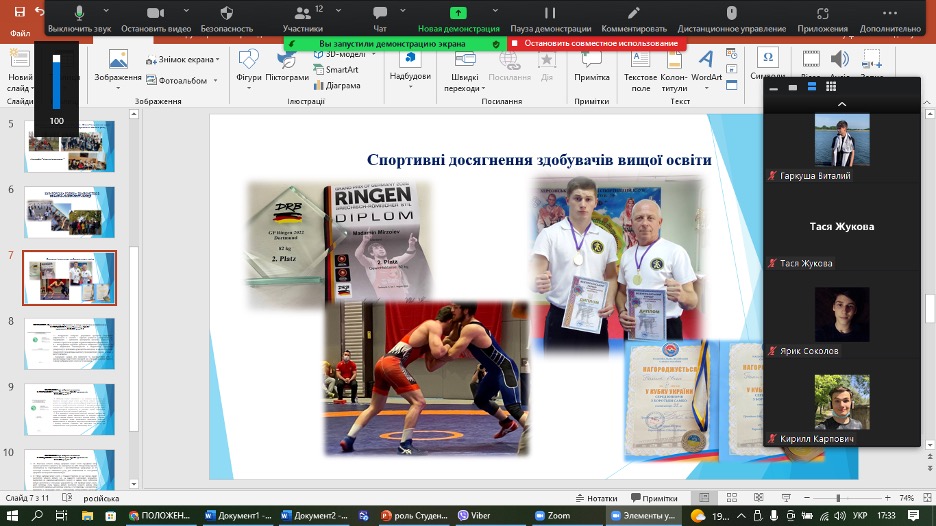
Task: Fit slide to current window icon
Action: click(927, 498)
